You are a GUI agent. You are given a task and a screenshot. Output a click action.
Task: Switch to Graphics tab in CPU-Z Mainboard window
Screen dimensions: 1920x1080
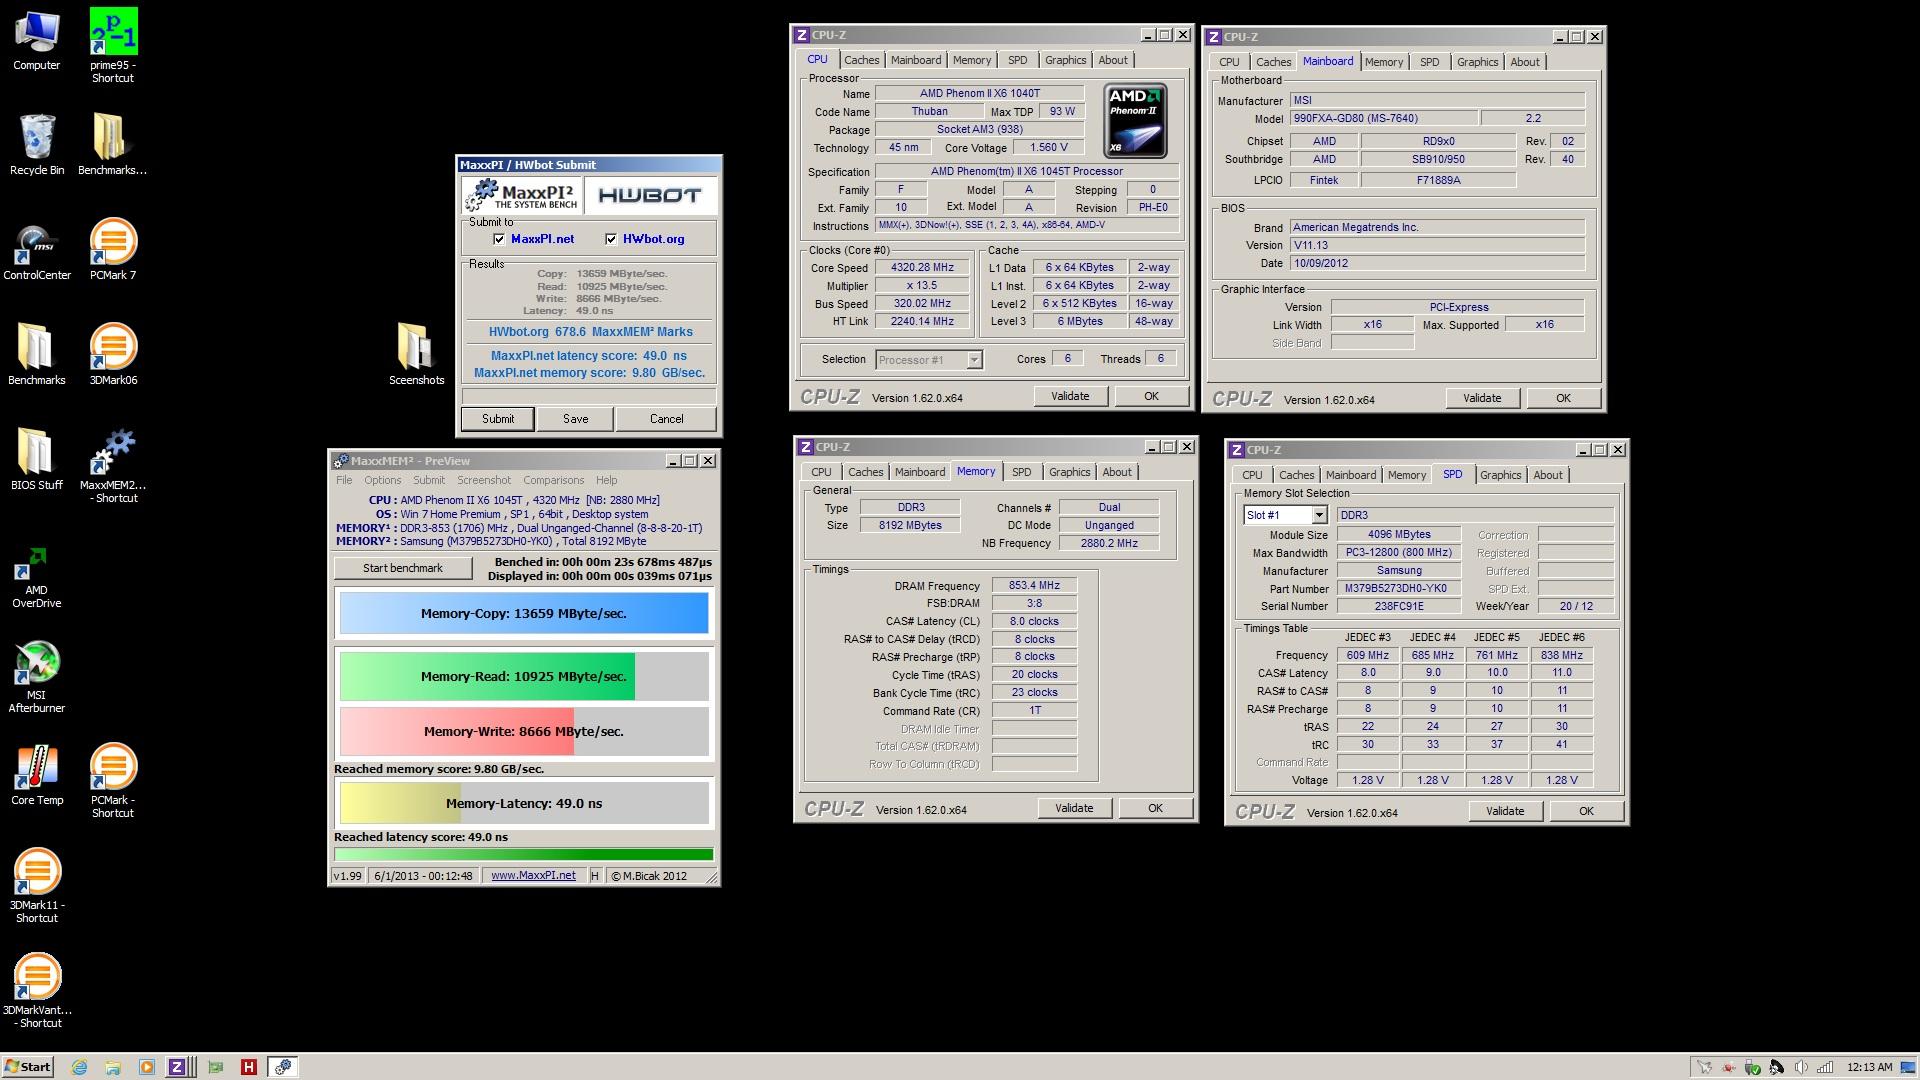click(1477, 62)
